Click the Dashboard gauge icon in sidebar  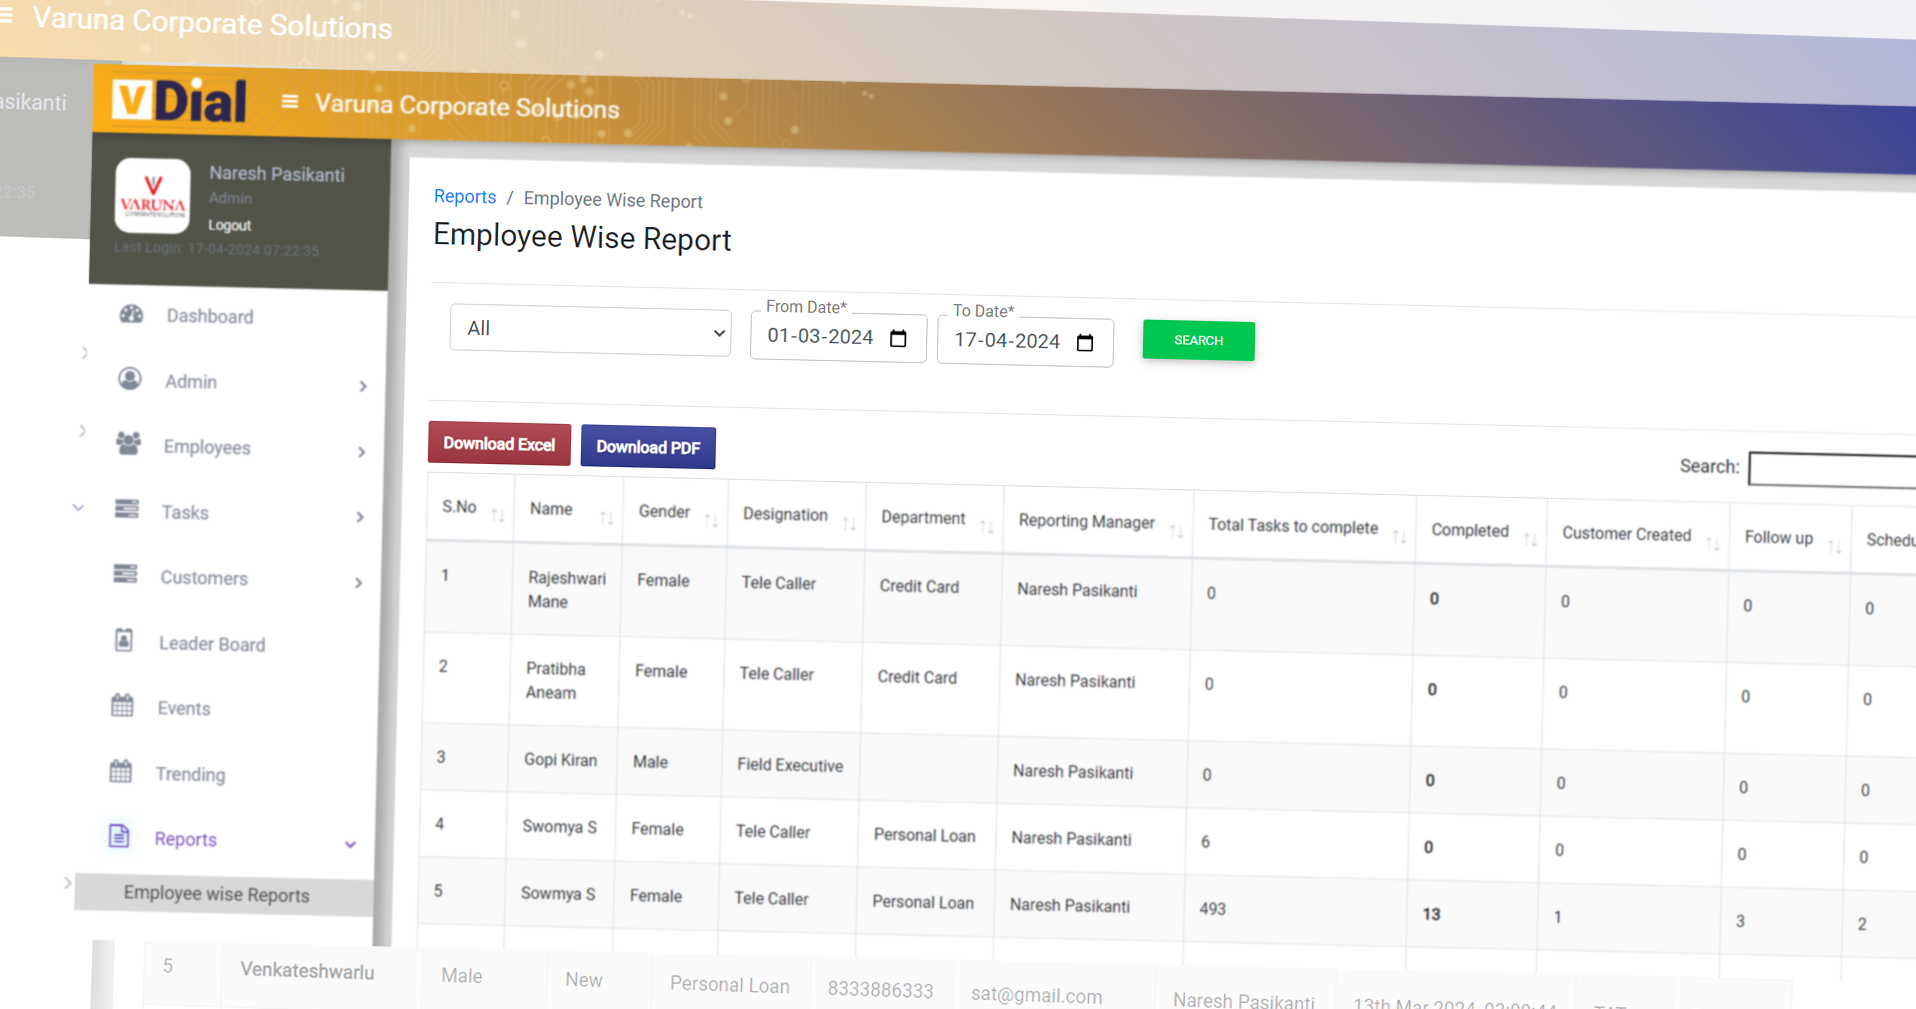[x=131, y=314]
